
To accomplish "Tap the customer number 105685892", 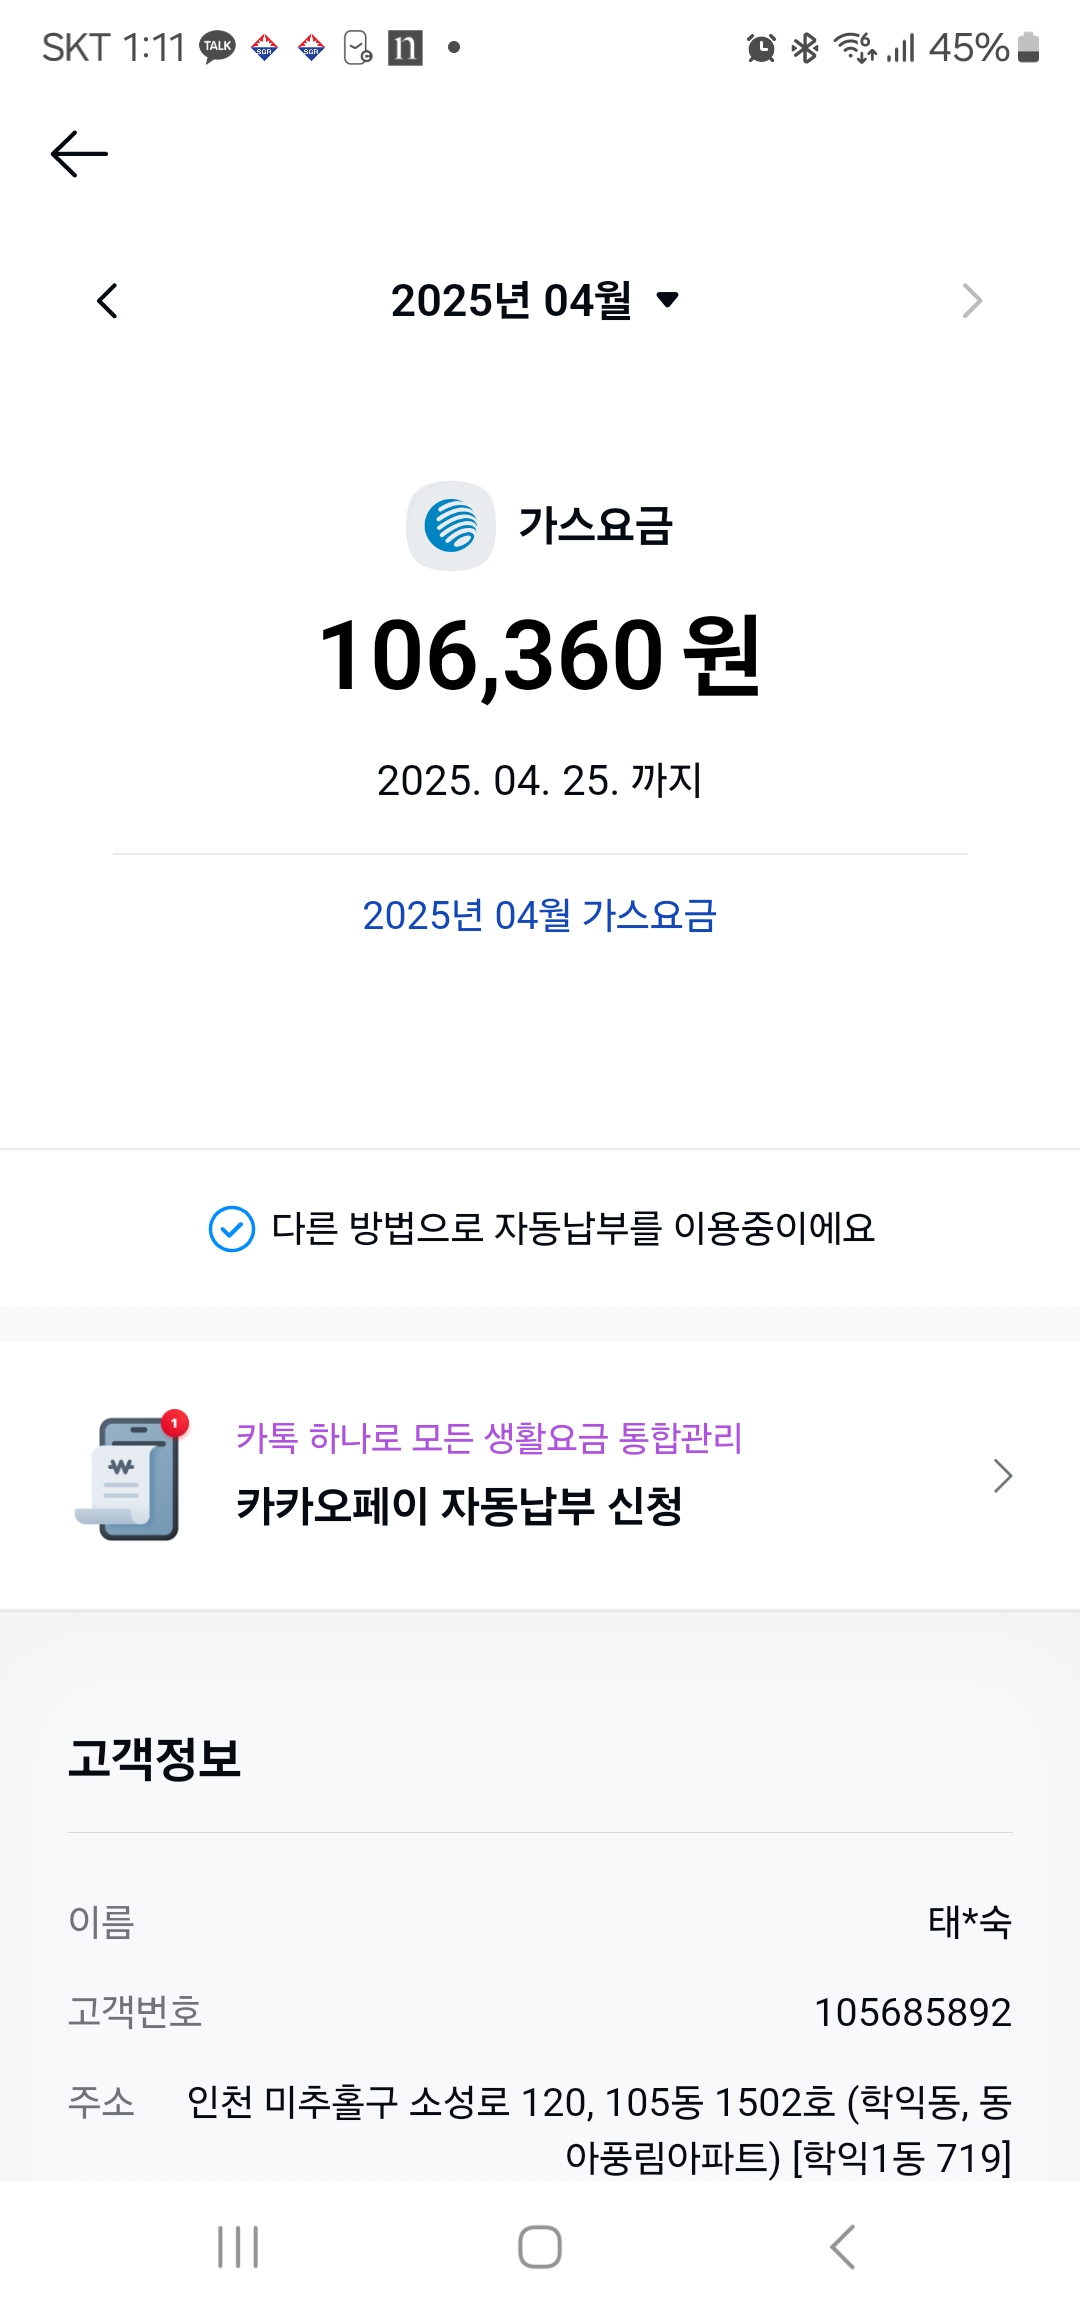I will tap(912, 2012).
